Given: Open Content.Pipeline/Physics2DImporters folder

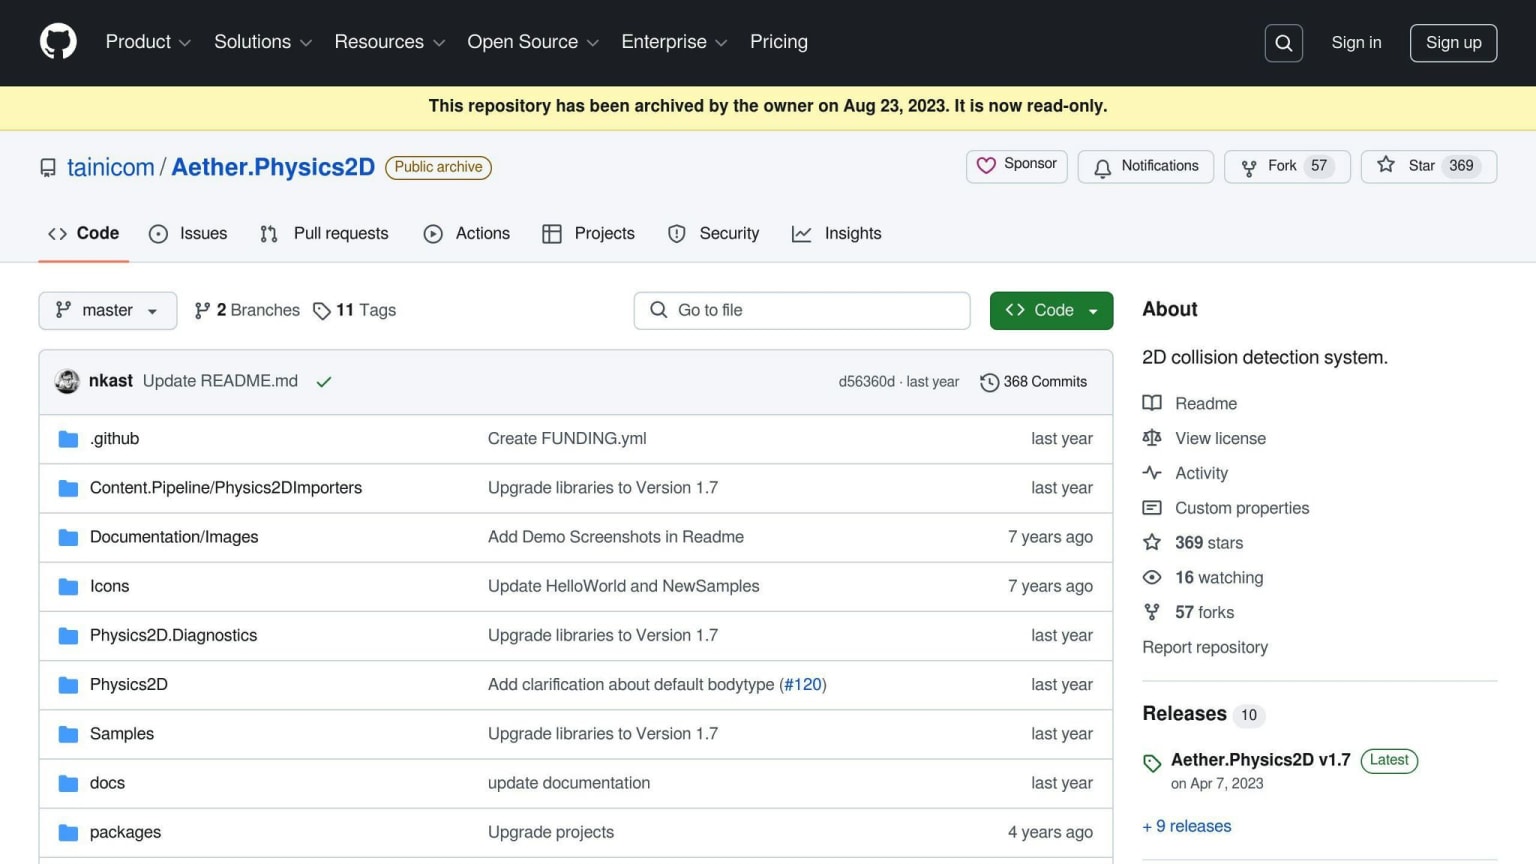Looking at the screenshot, I should 226,488.
